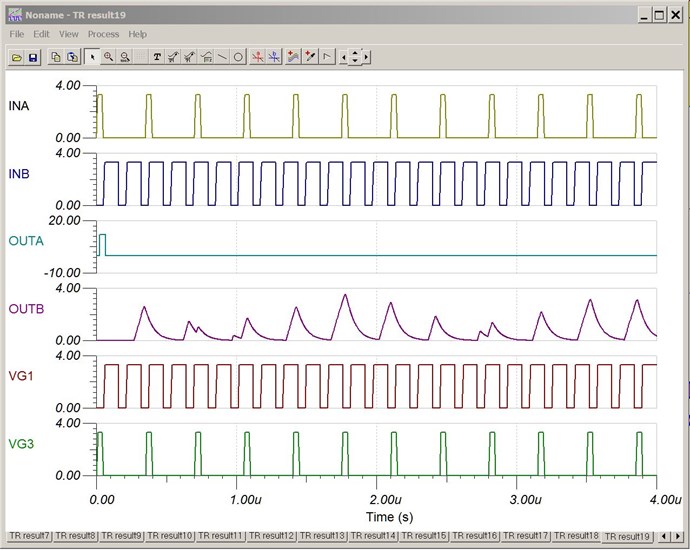Viewport: 690px width, 550px height.
Task: Click the Save diskette icon
Action: pyautogui.click(x=33, y=57)
